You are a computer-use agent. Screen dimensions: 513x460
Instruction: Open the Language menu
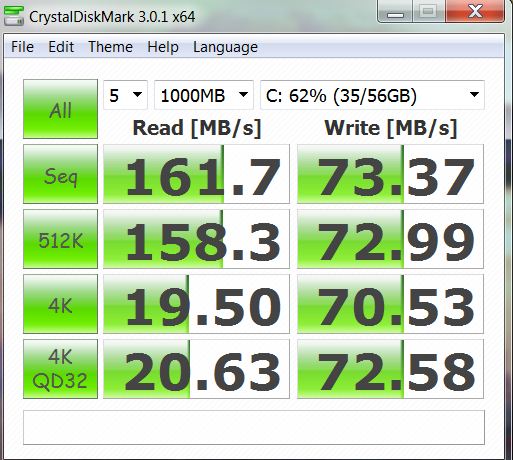click(225, 48)
